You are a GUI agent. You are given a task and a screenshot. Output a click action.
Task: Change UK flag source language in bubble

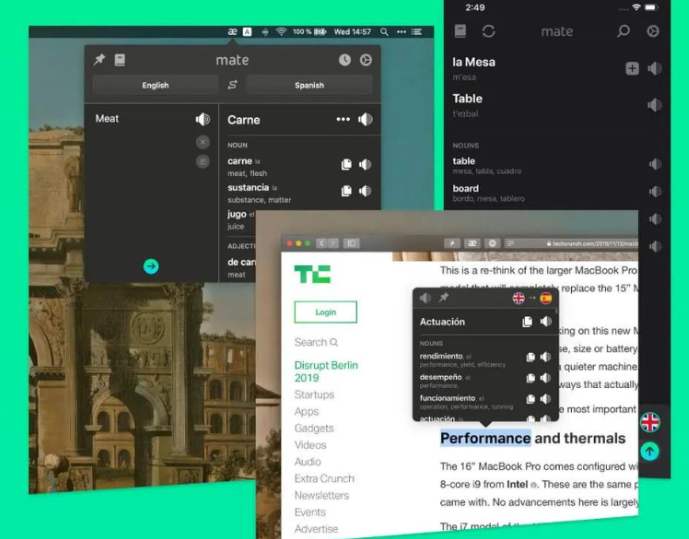(x=519, y=298)
